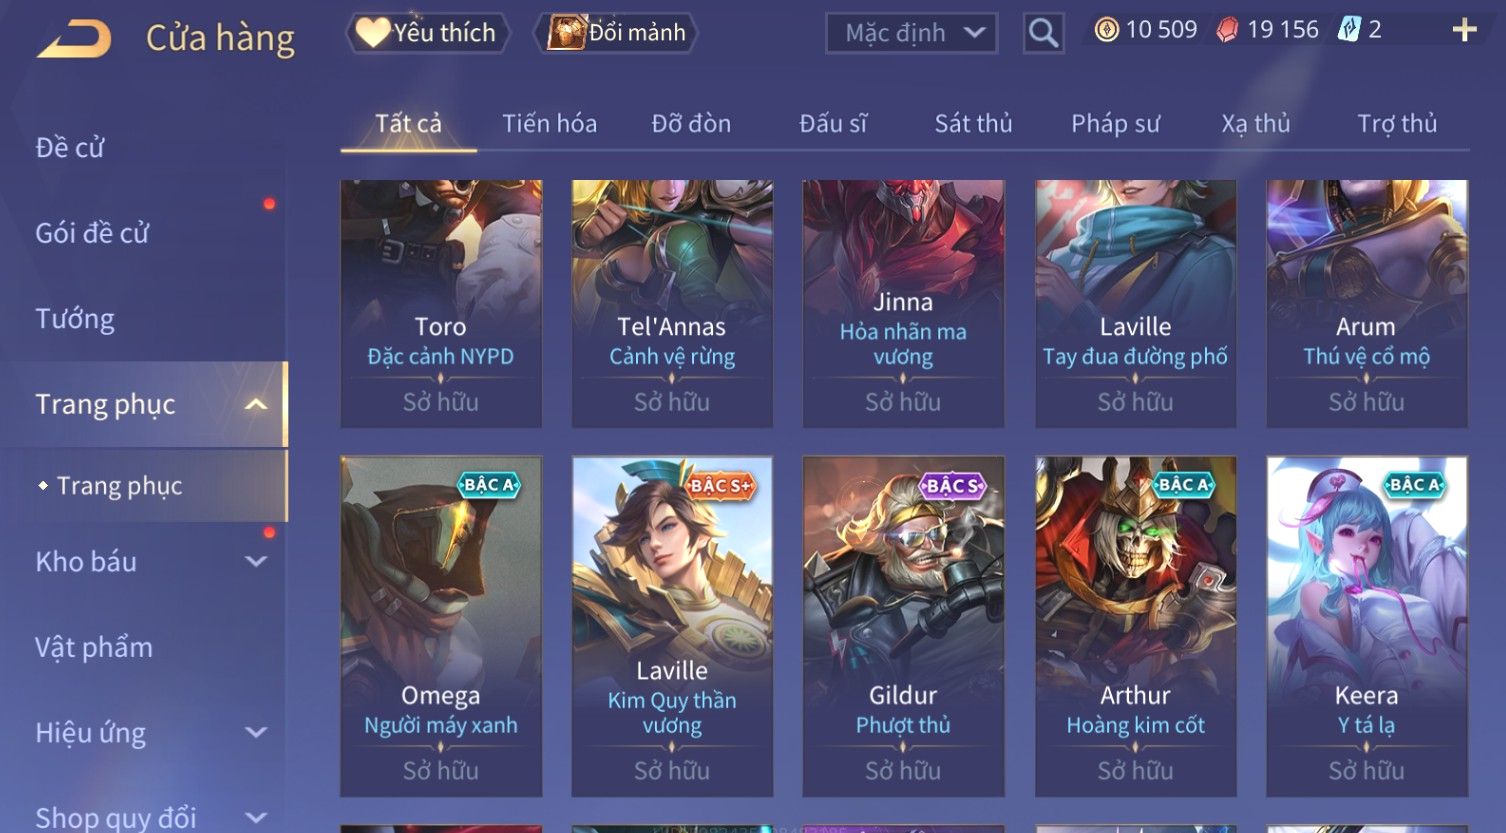The height and width of the screenshot is (833, 1506).
Task: Select the Pháp sư tab
Action: [x=1115, y=124]
